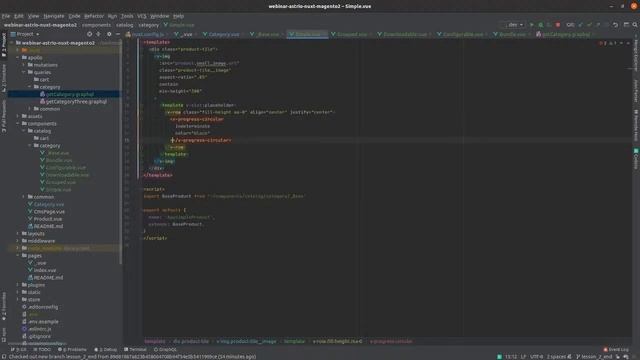Click div.product-tile in the editor breadcrumbs

pos(191,341)
